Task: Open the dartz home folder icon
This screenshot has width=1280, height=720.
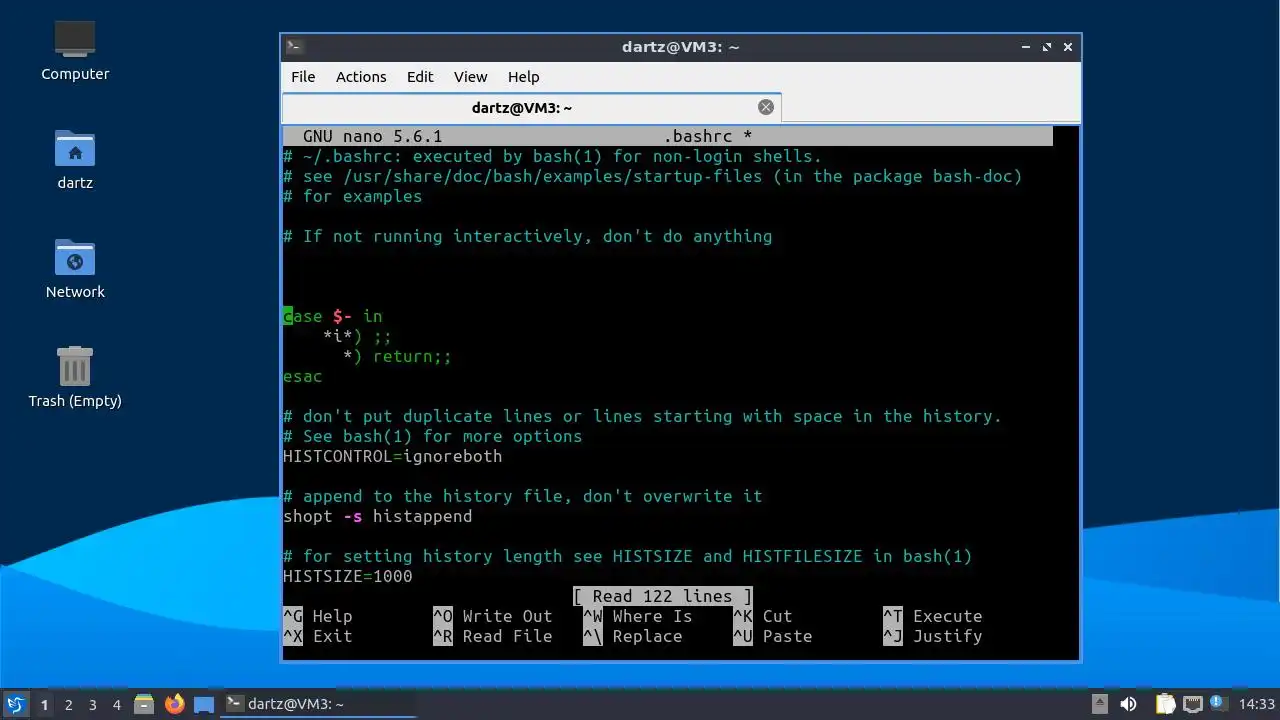Action: click(75, 158)
